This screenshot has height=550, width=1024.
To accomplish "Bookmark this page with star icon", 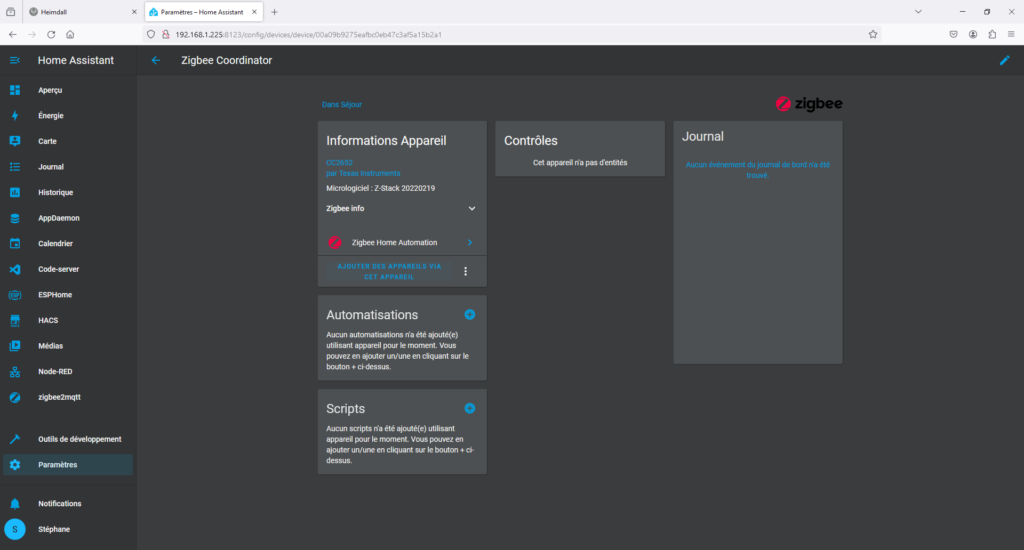I will pos(872,35).
